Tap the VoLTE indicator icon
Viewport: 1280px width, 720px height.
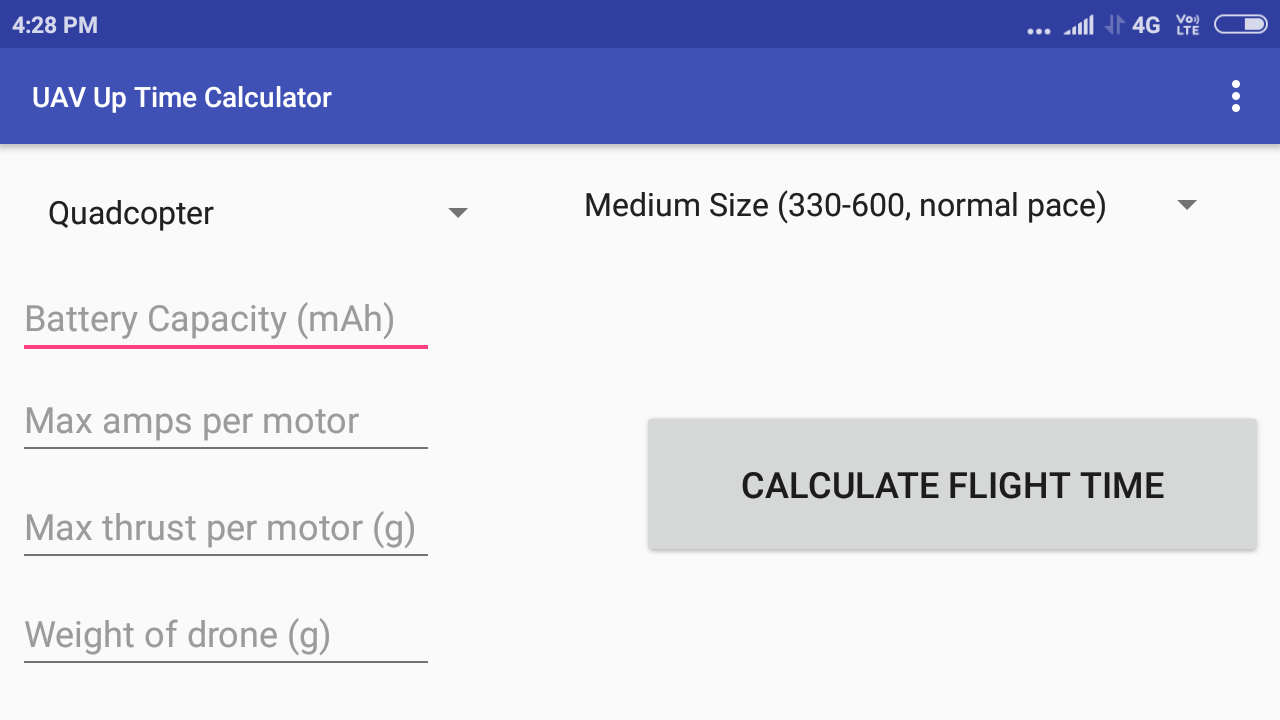(x=1188, y=25)
